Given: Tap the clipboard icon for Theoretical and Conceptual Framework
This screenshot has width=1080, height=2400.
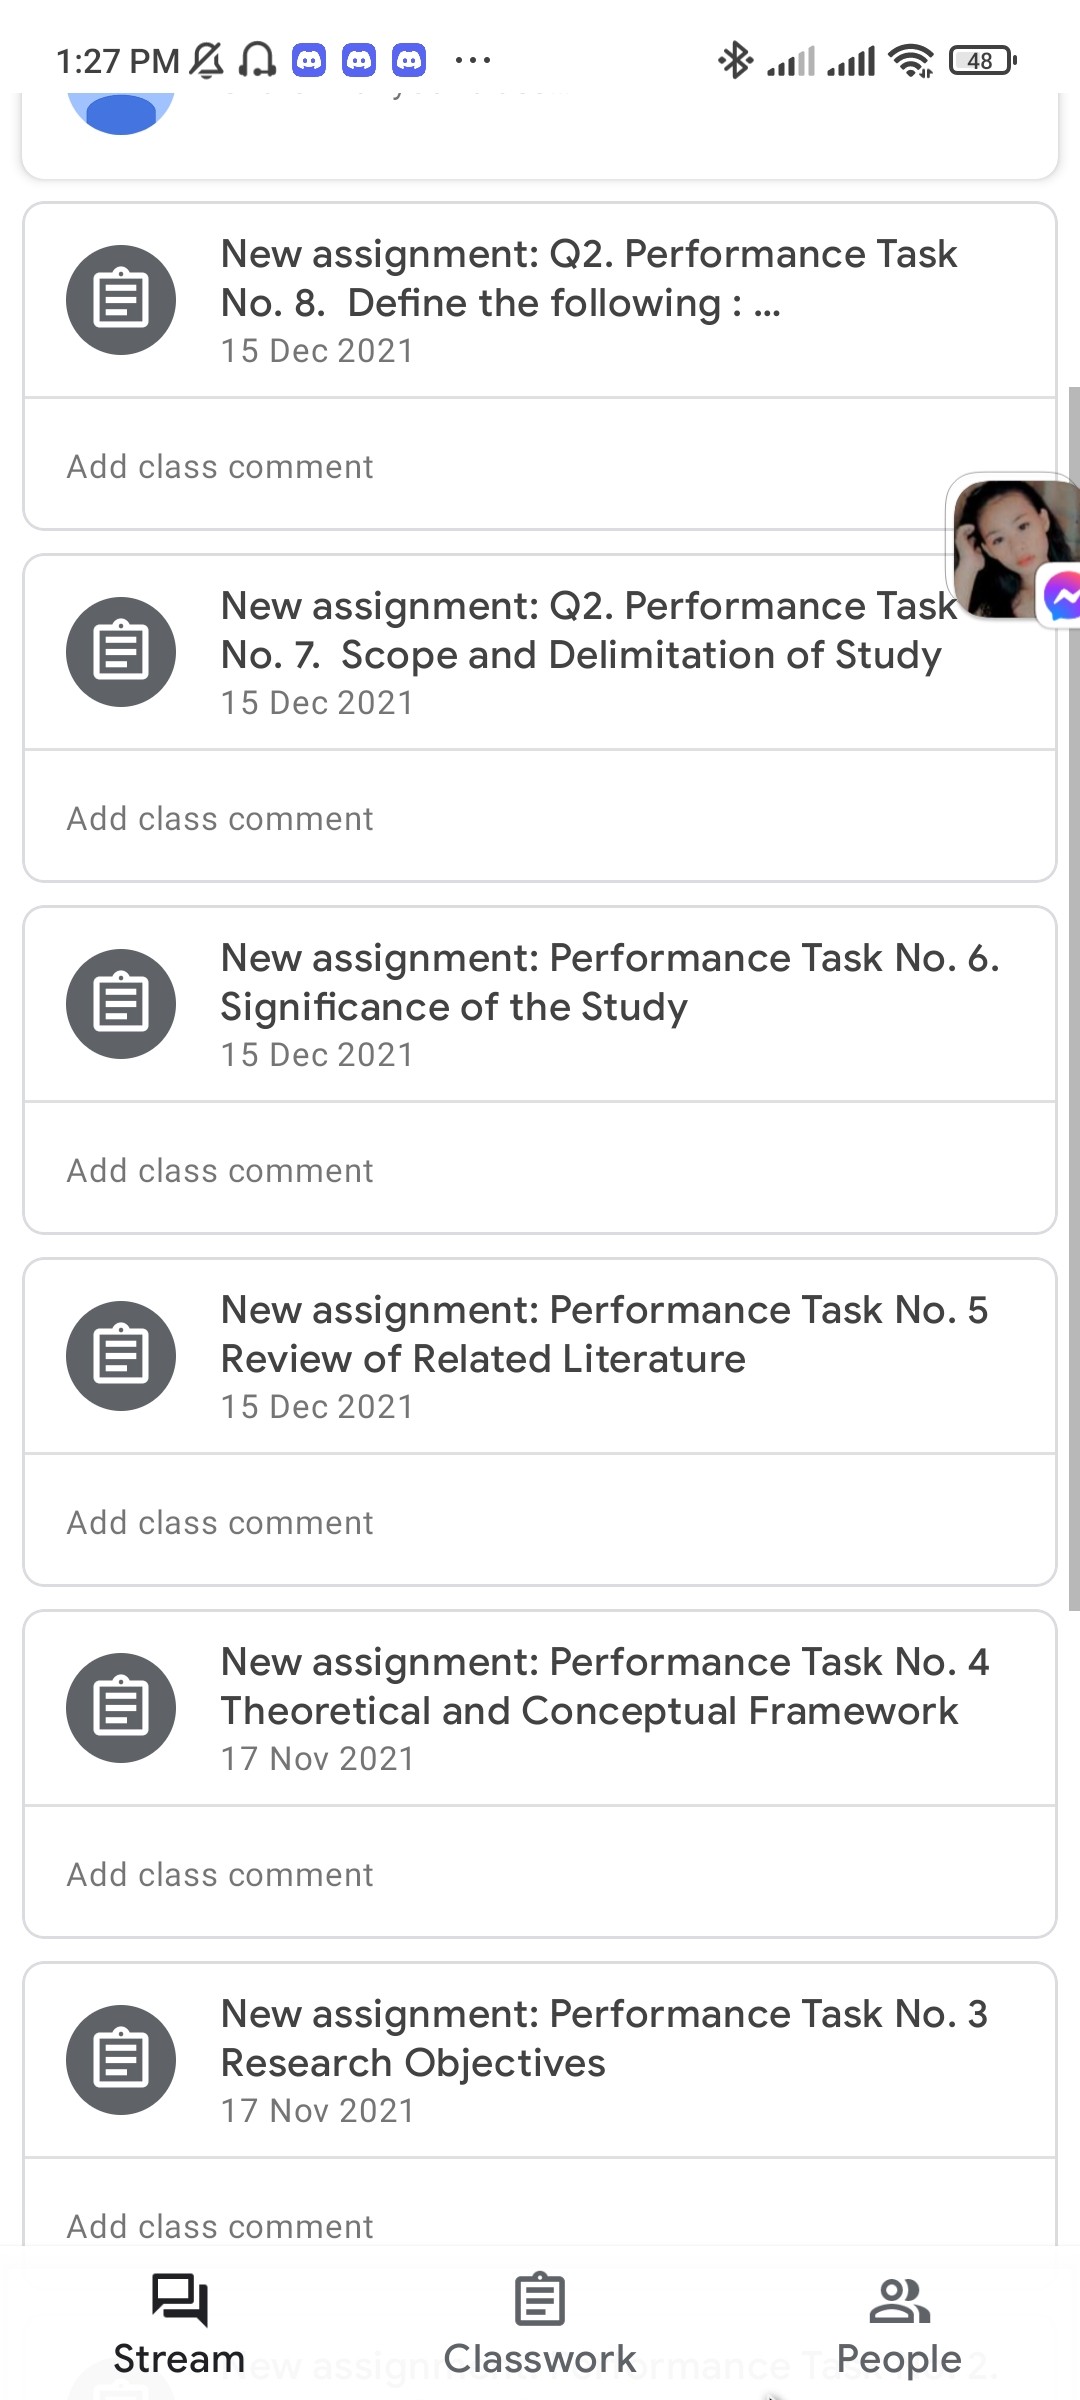Looking at the screenshot, I should click(121, 1708).
